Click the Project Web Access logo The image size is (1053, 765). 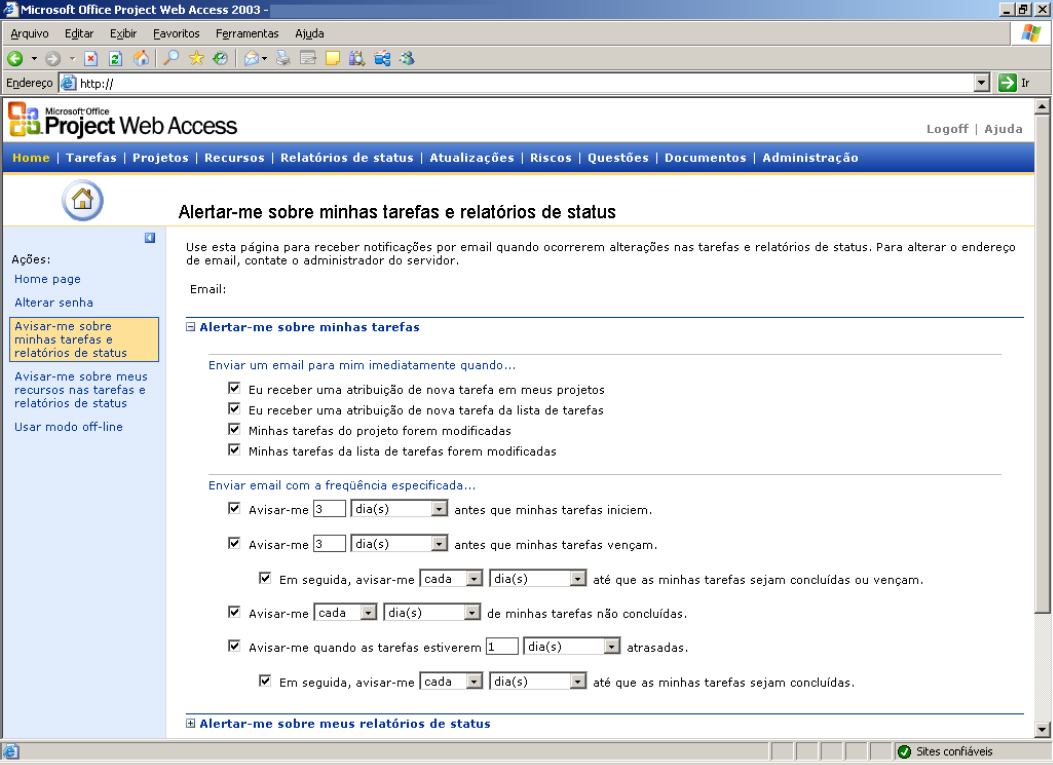[123, 120]
